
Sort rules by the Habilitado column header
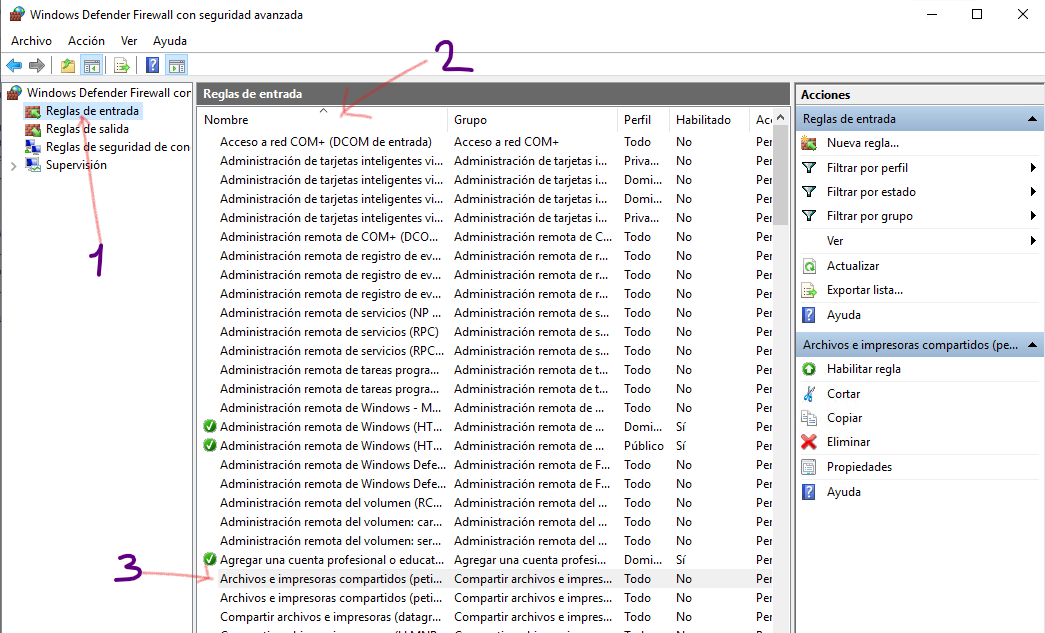pyautogui.click(x=703, y=120)
